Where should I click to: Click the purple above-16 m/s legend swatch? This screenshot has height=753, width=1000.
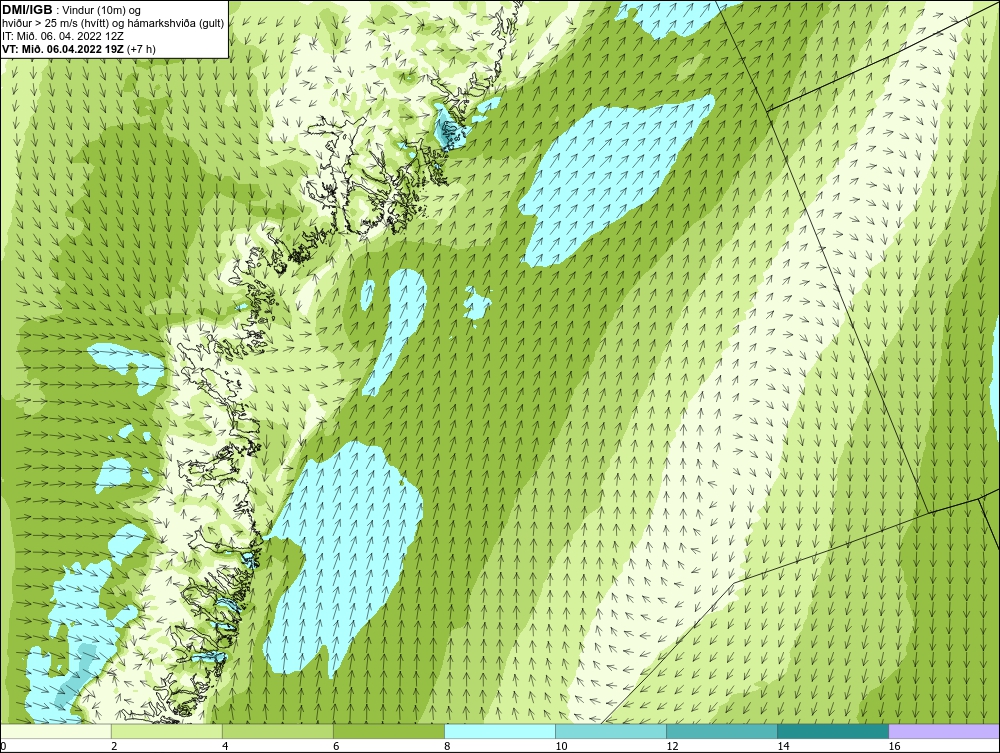coord(944,731)
